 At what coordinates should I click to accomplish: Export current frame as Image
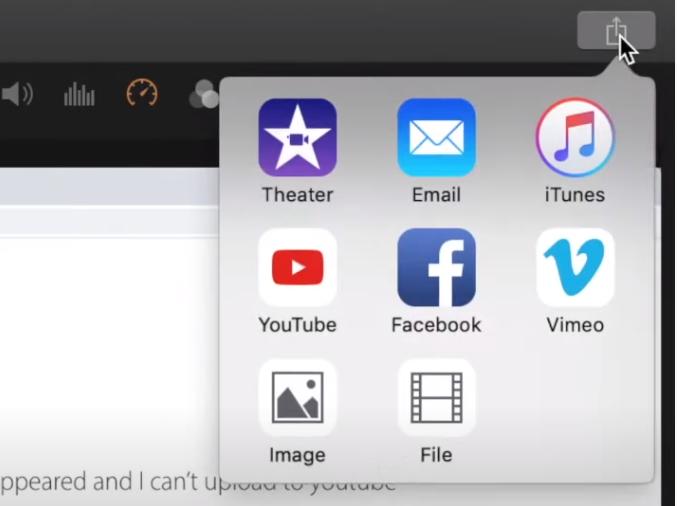coord(297,398)
